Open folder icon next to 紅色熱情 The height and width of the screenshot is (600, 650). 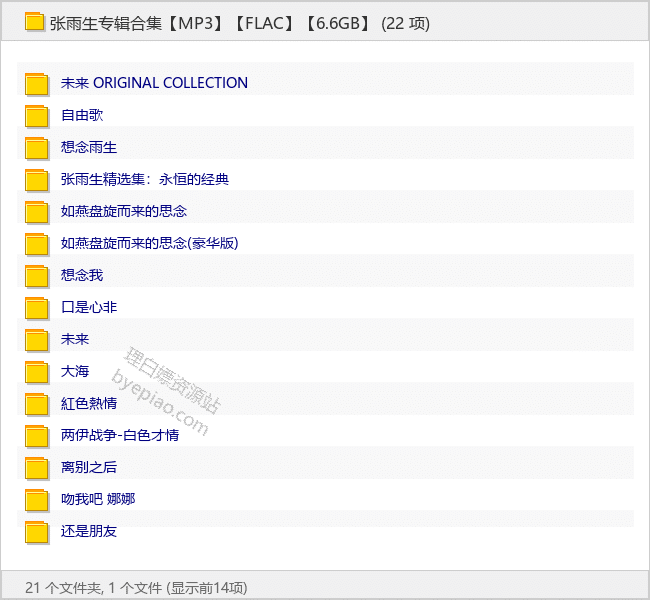tap(36, 404)
